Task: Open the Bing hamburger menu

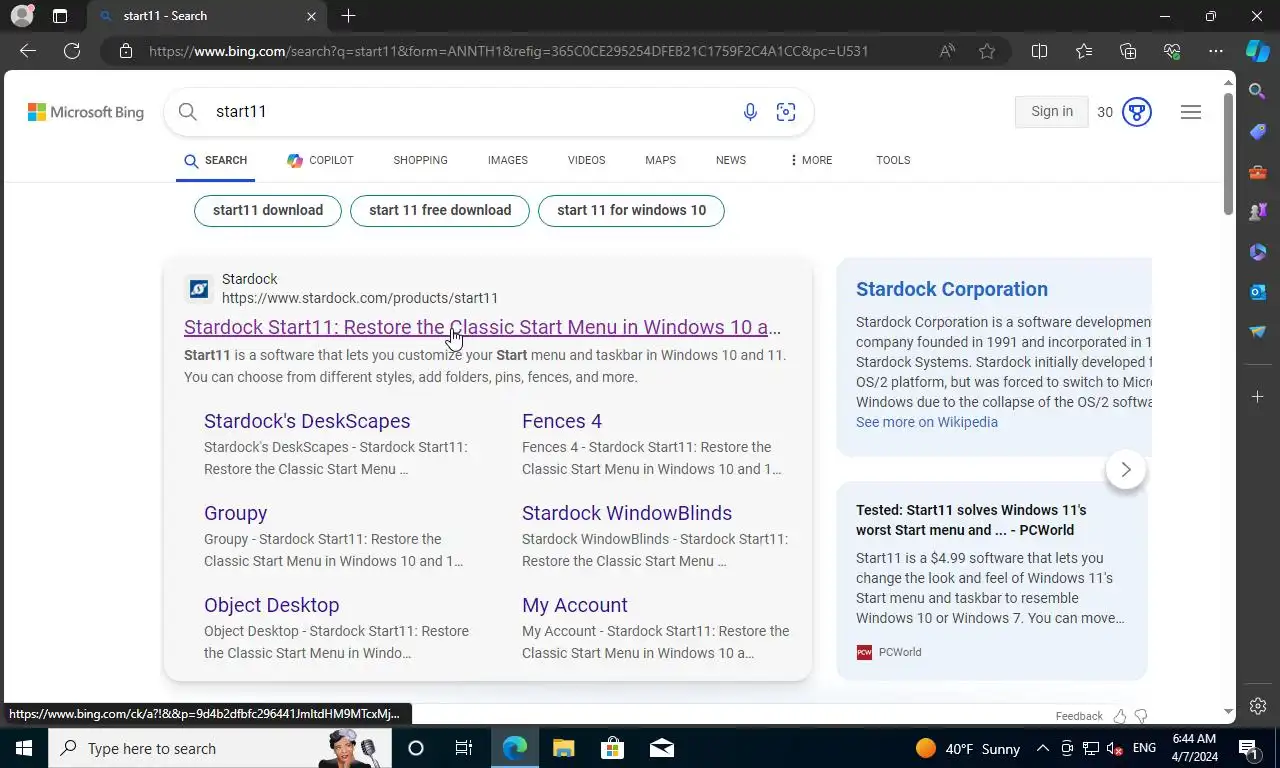Action: click(1191, 112)
